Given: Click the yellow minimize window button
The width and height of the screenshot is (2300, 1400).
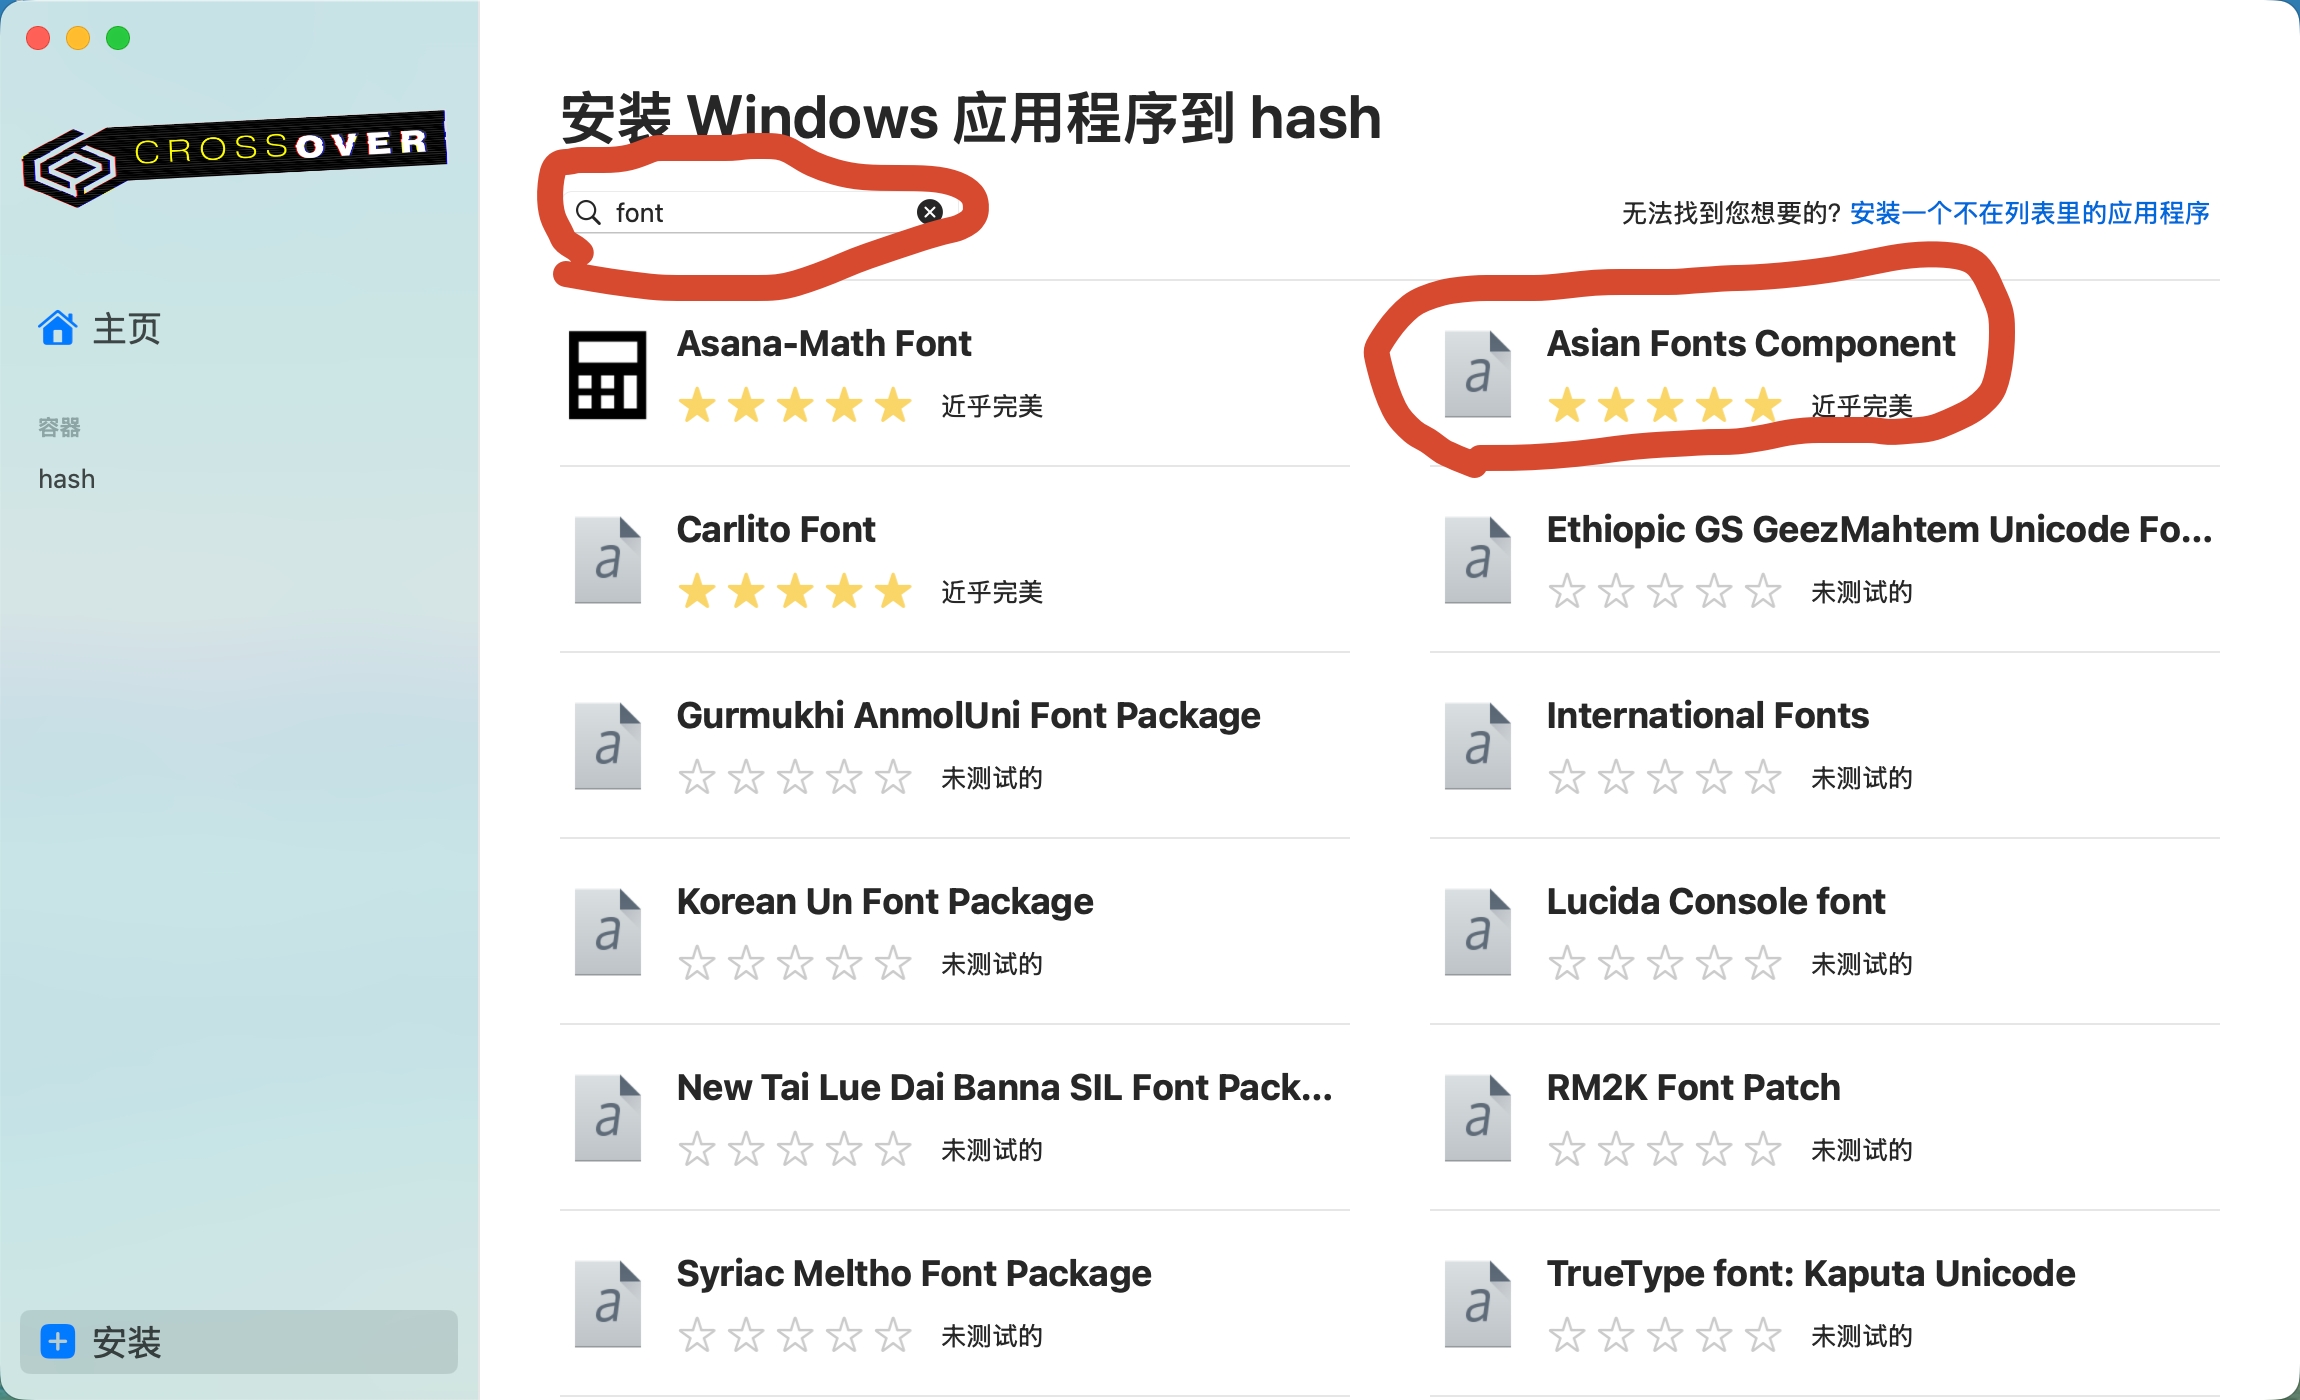Looking at the screenshot, I should pos(78,38).
